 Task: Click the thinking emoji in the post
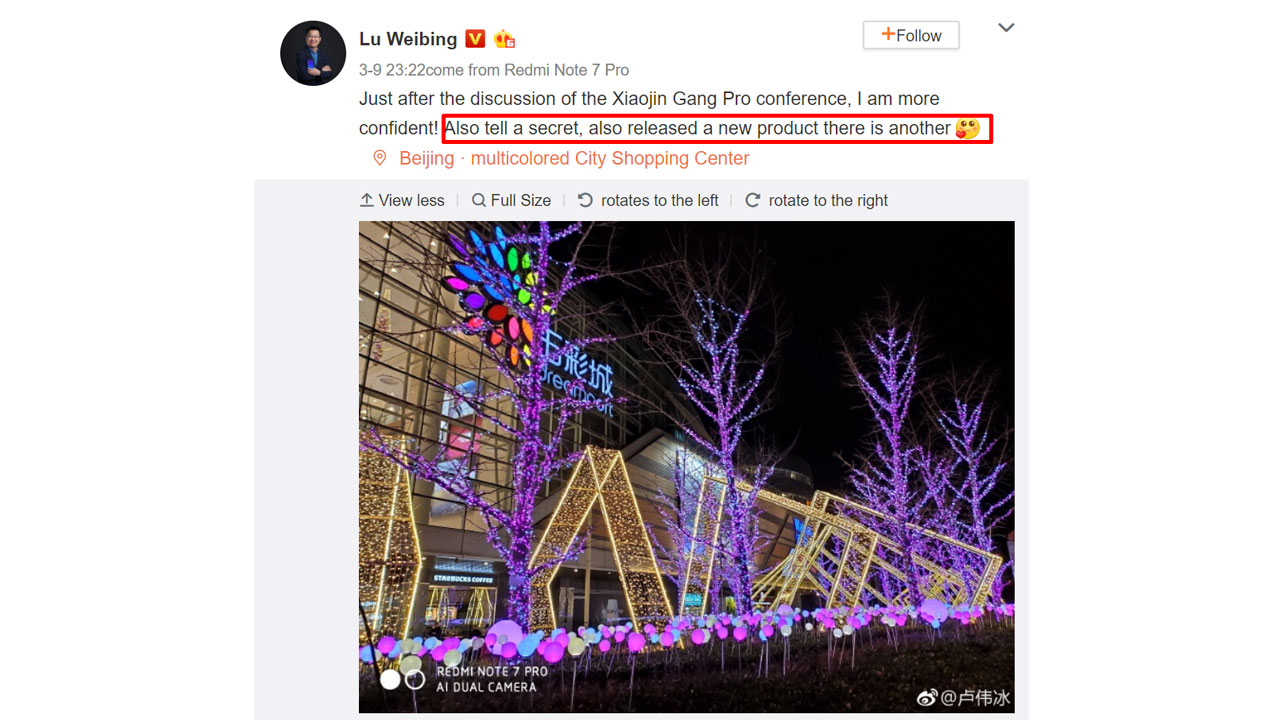coord(967,129)
